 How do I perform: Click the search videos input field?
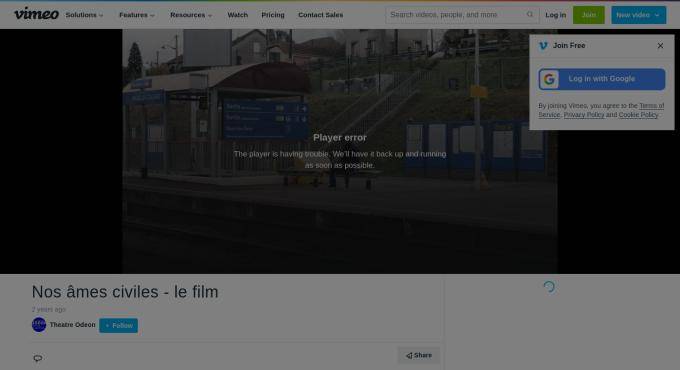coord(456,15)
